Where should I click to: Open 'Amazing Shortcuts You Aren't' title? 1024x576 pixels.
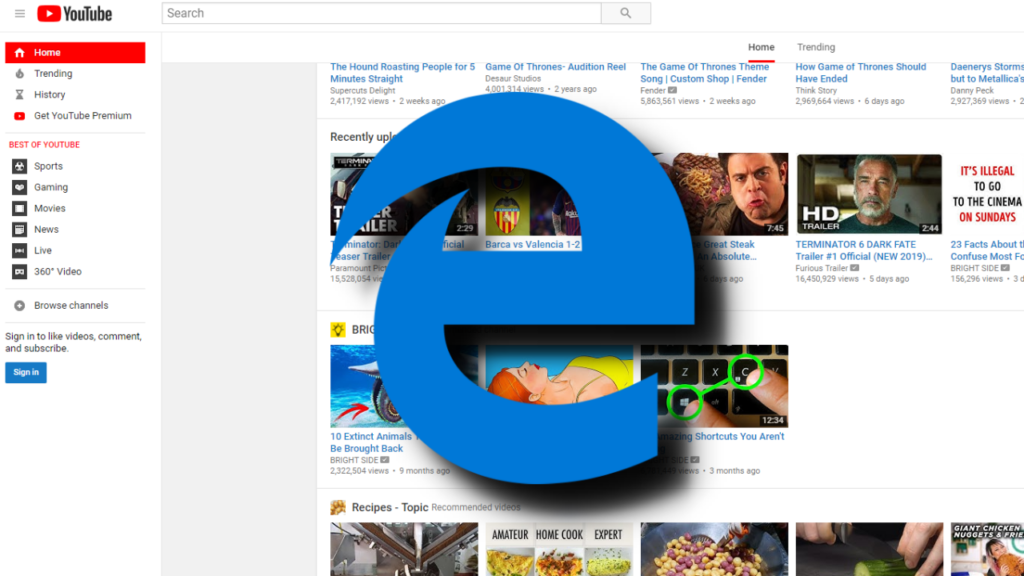point(720,436)
